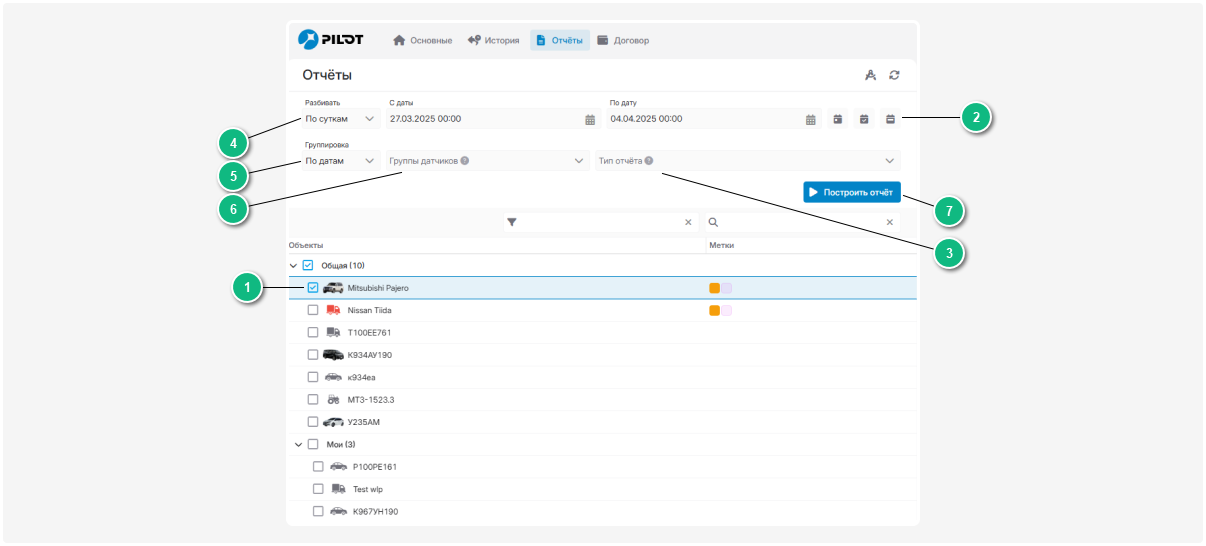This screenshot has width=1206, height=546.
Task: Clear the objects filter with X icon
Action: [688, 223]
